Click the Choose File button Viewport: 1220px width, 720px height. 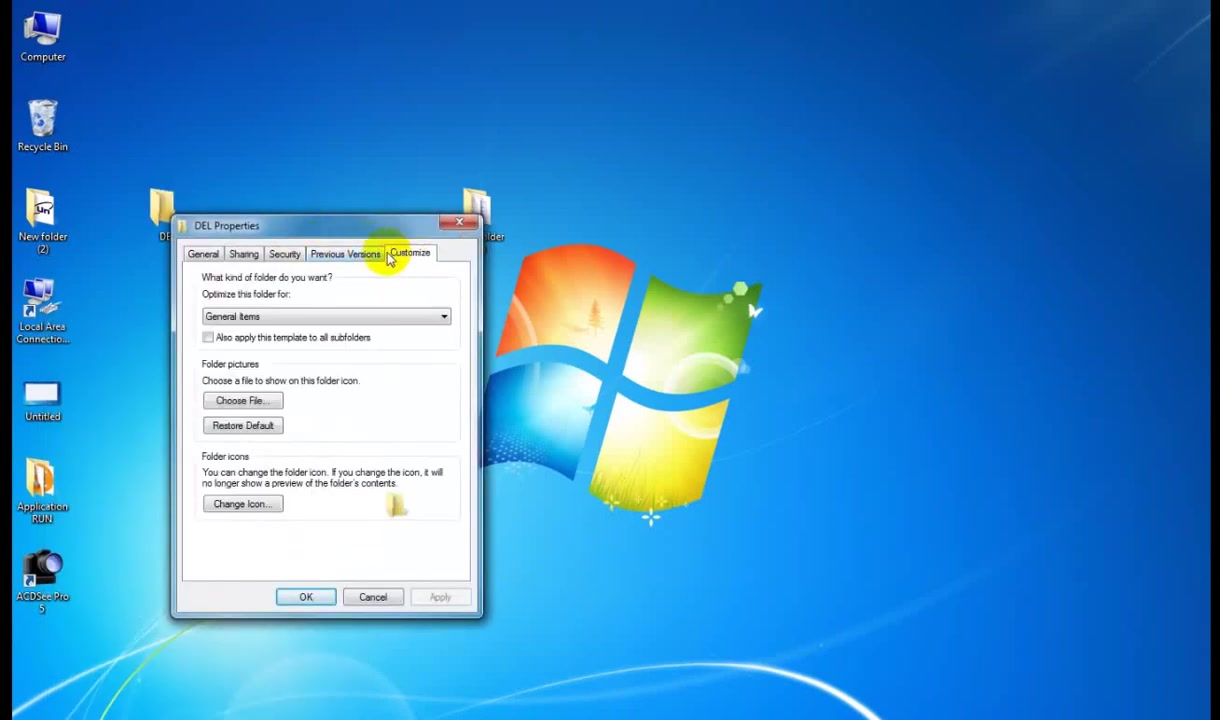tap(243, 401)
